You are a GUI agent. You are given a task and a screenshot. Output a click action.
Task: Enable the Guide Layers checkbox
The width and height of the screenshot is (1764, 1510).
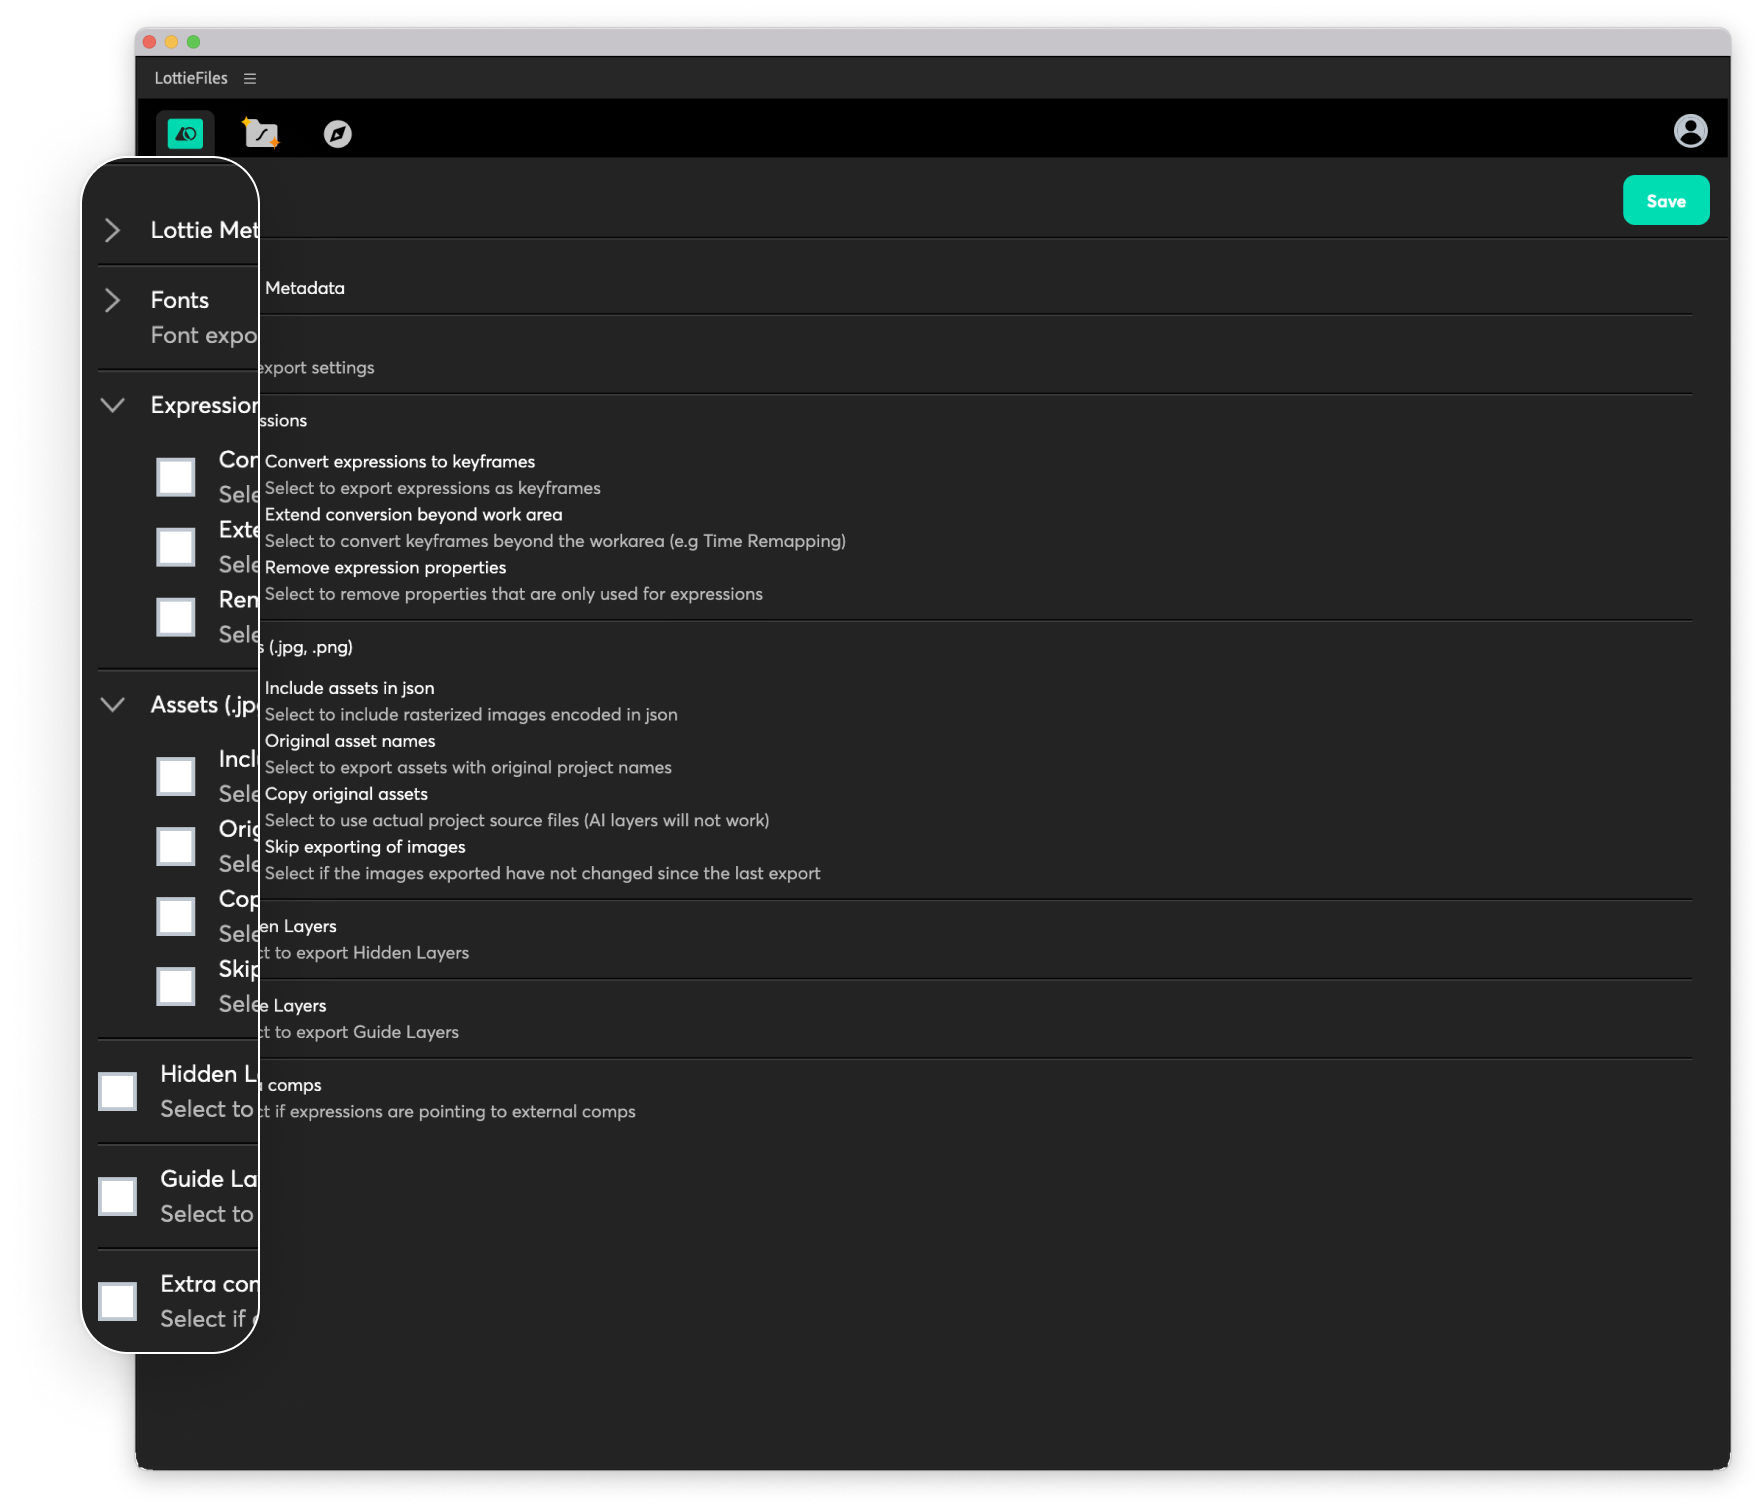click(x=118, y=1196)
